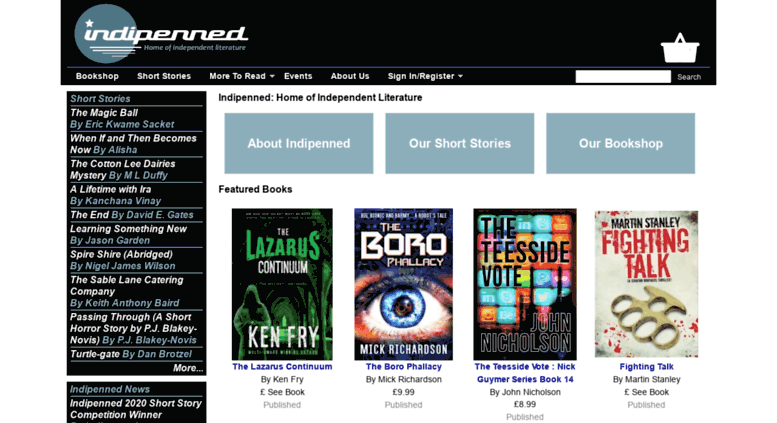
Task: Open The End by David E. Gates
Action: point(131,215)
